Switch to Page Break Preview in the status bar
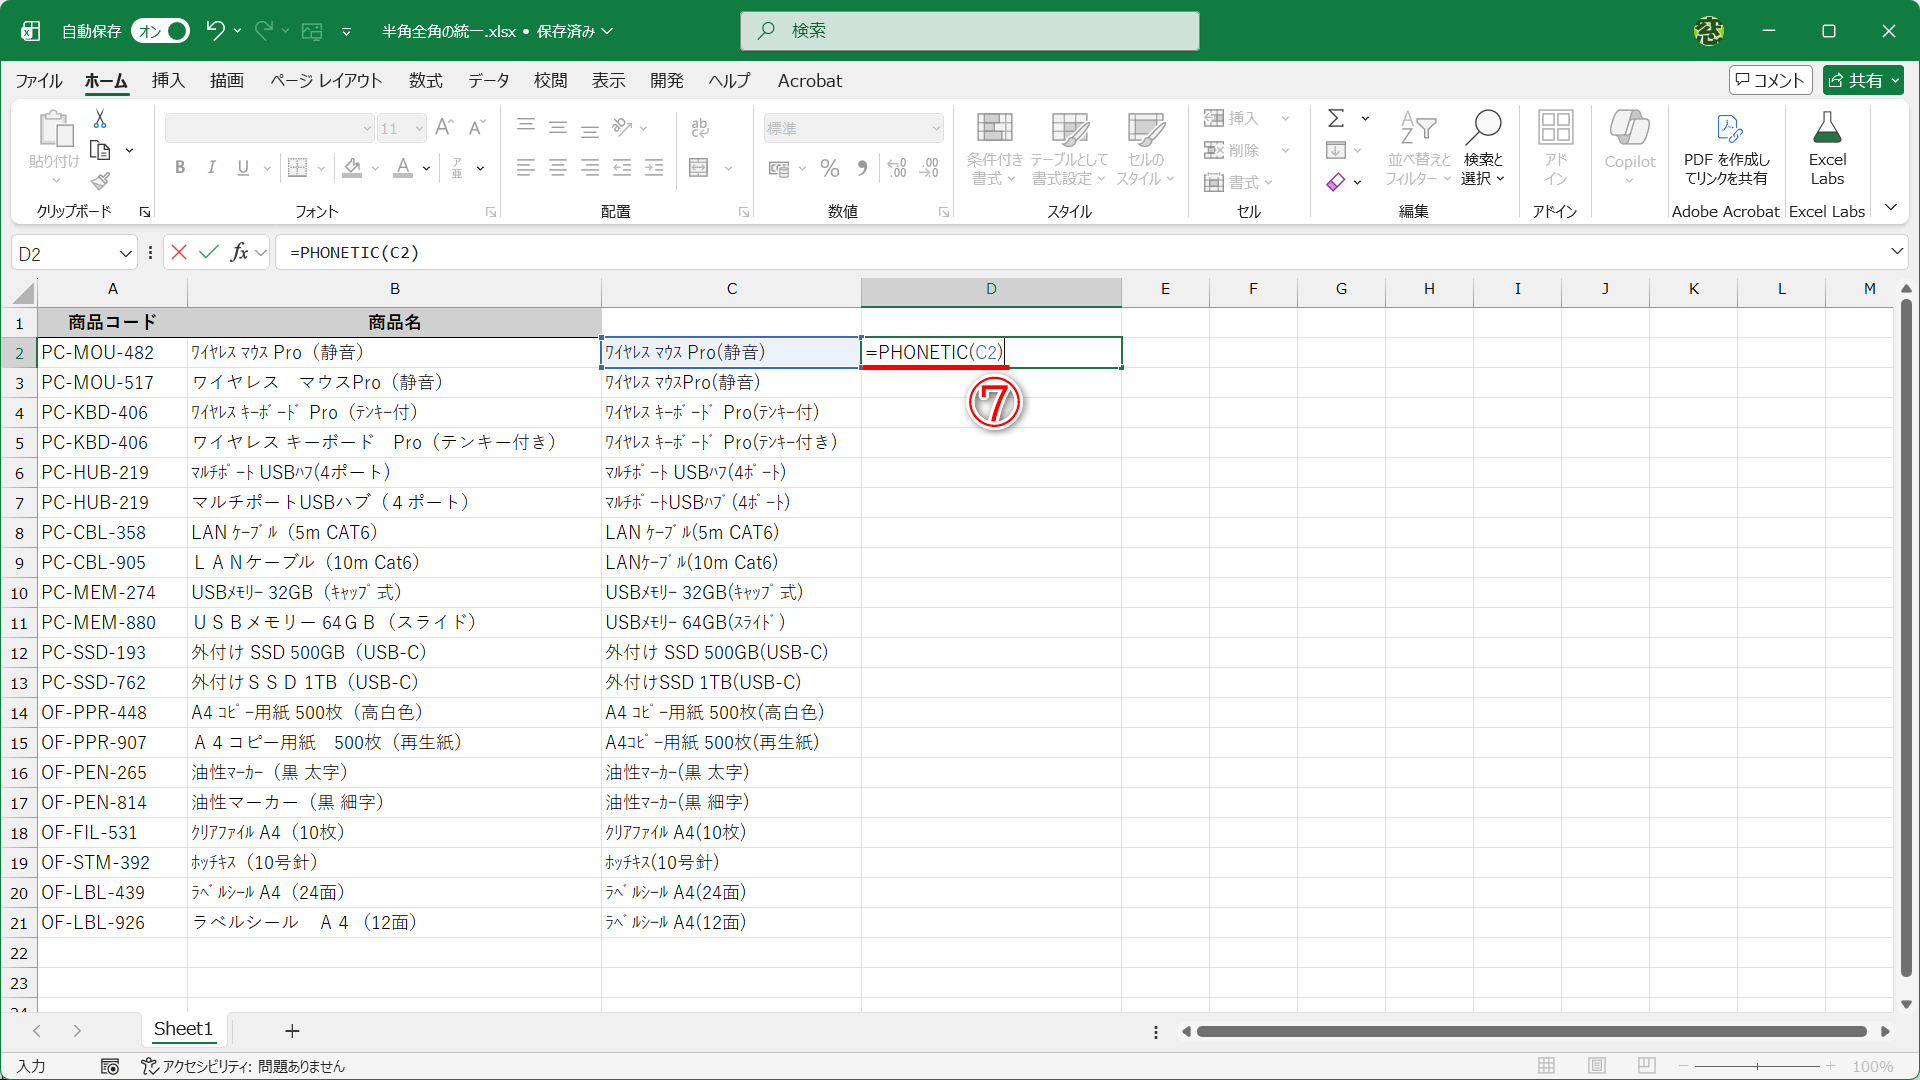Image resolution: width=1920 pixels, height=1080 pixels. coord(1647,1066)
